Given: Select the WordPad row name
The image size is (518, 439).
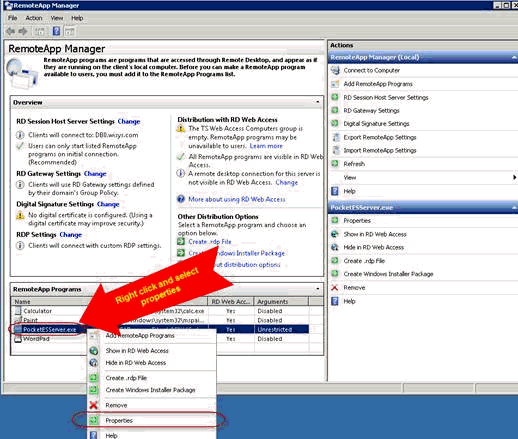Looking at the screenshot, I should [36, 339].
